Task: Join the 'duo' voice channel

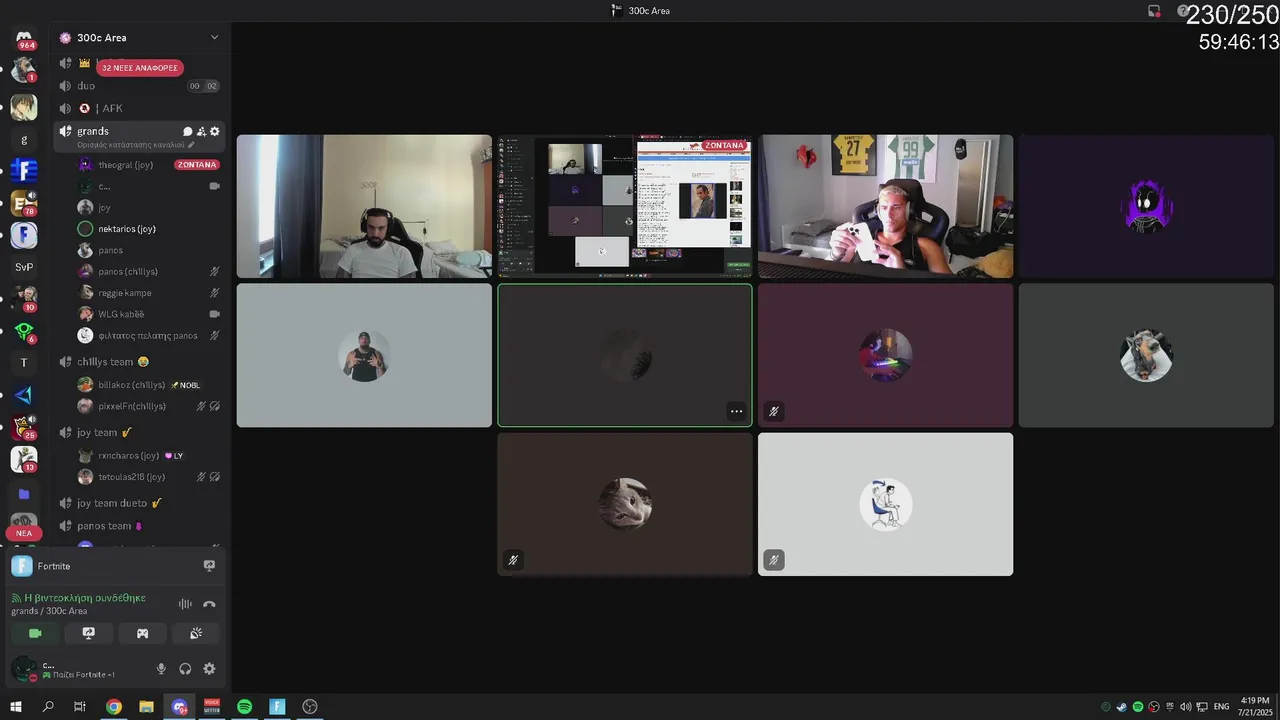Action: pyautogui.click(x=139, y=86)
